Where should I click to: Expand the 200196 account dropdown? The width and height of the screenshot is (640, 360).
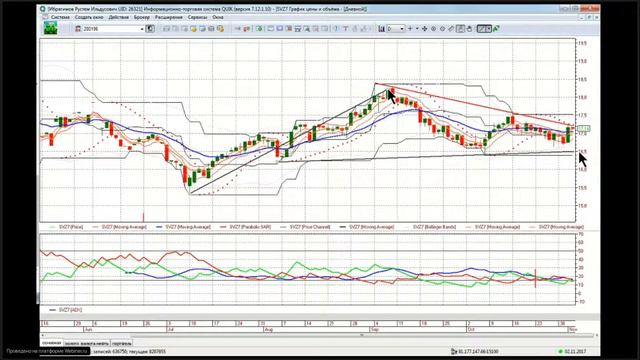(142, 29)
